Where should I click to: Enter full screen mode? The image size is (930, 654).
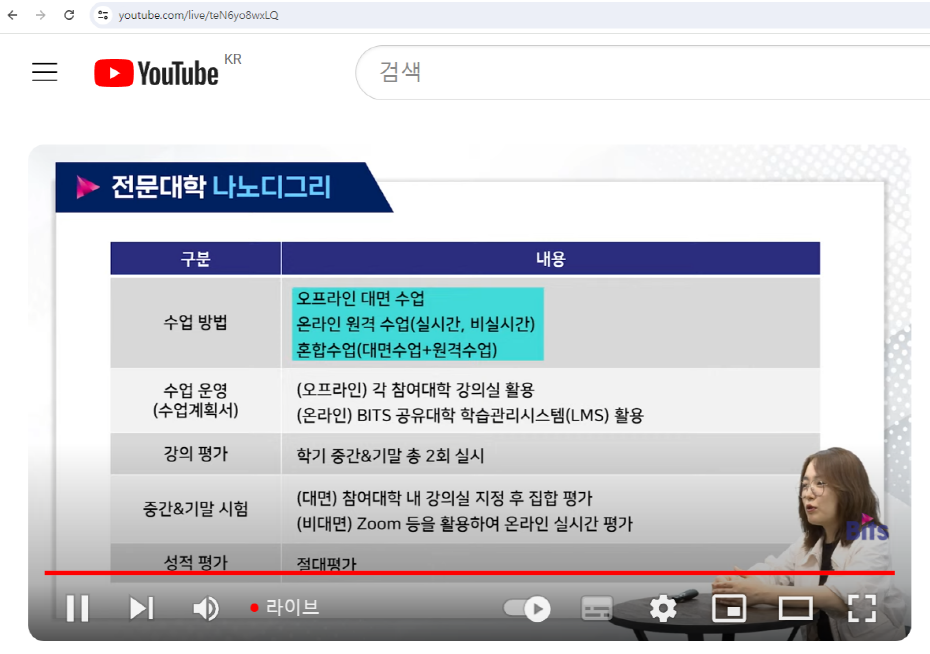pos(862,608)
